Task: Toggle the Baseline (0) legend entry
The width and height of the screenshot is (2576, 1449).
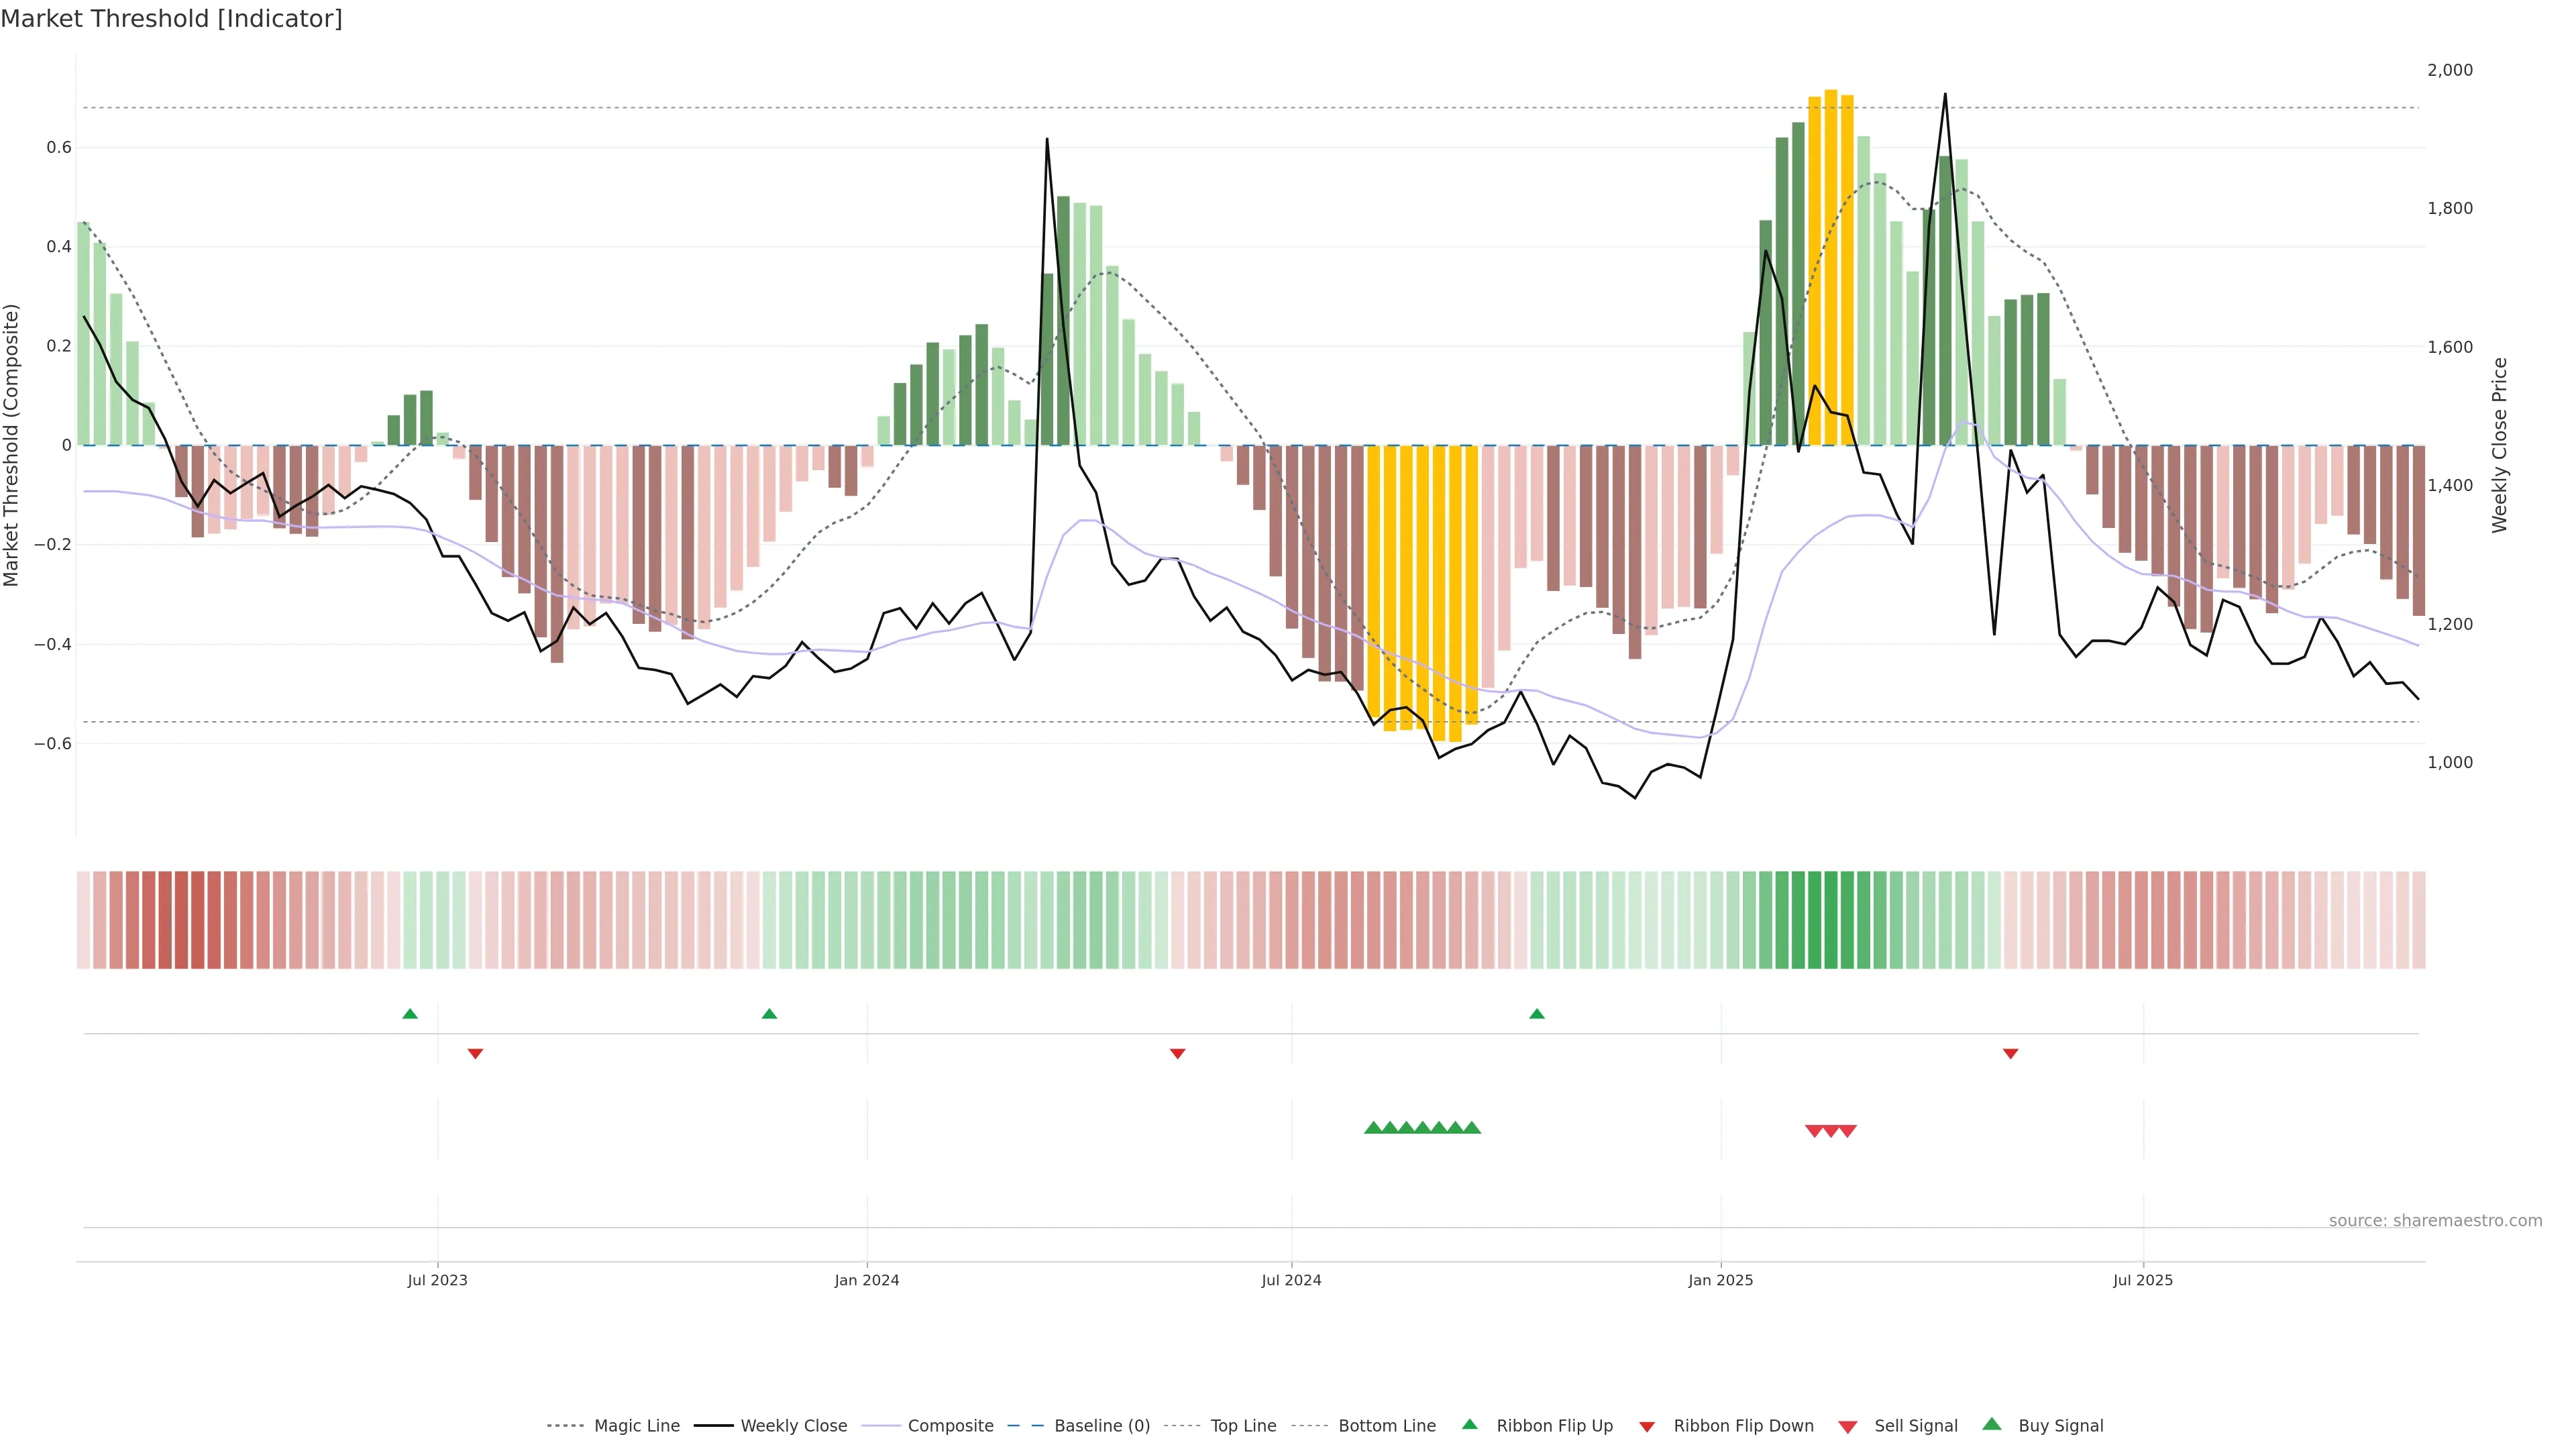Action: [x=1101, y=1426]
